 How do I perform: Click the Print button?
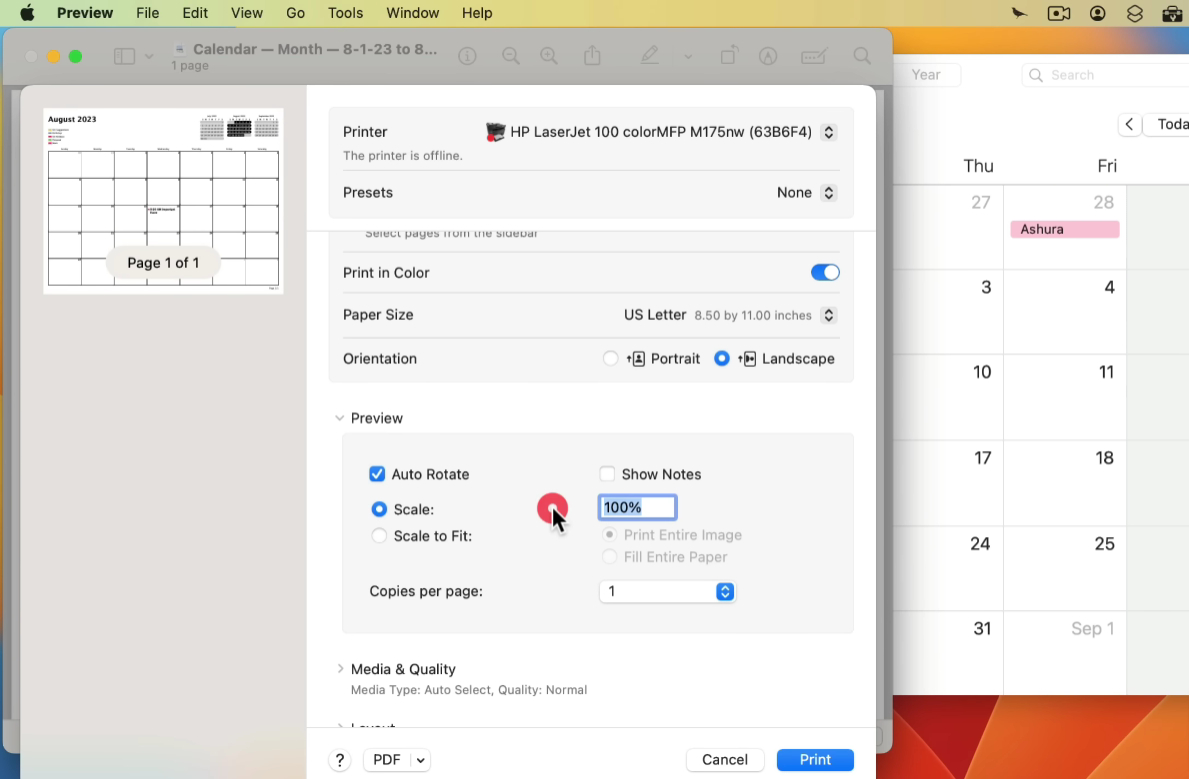[x=815, y=760]
